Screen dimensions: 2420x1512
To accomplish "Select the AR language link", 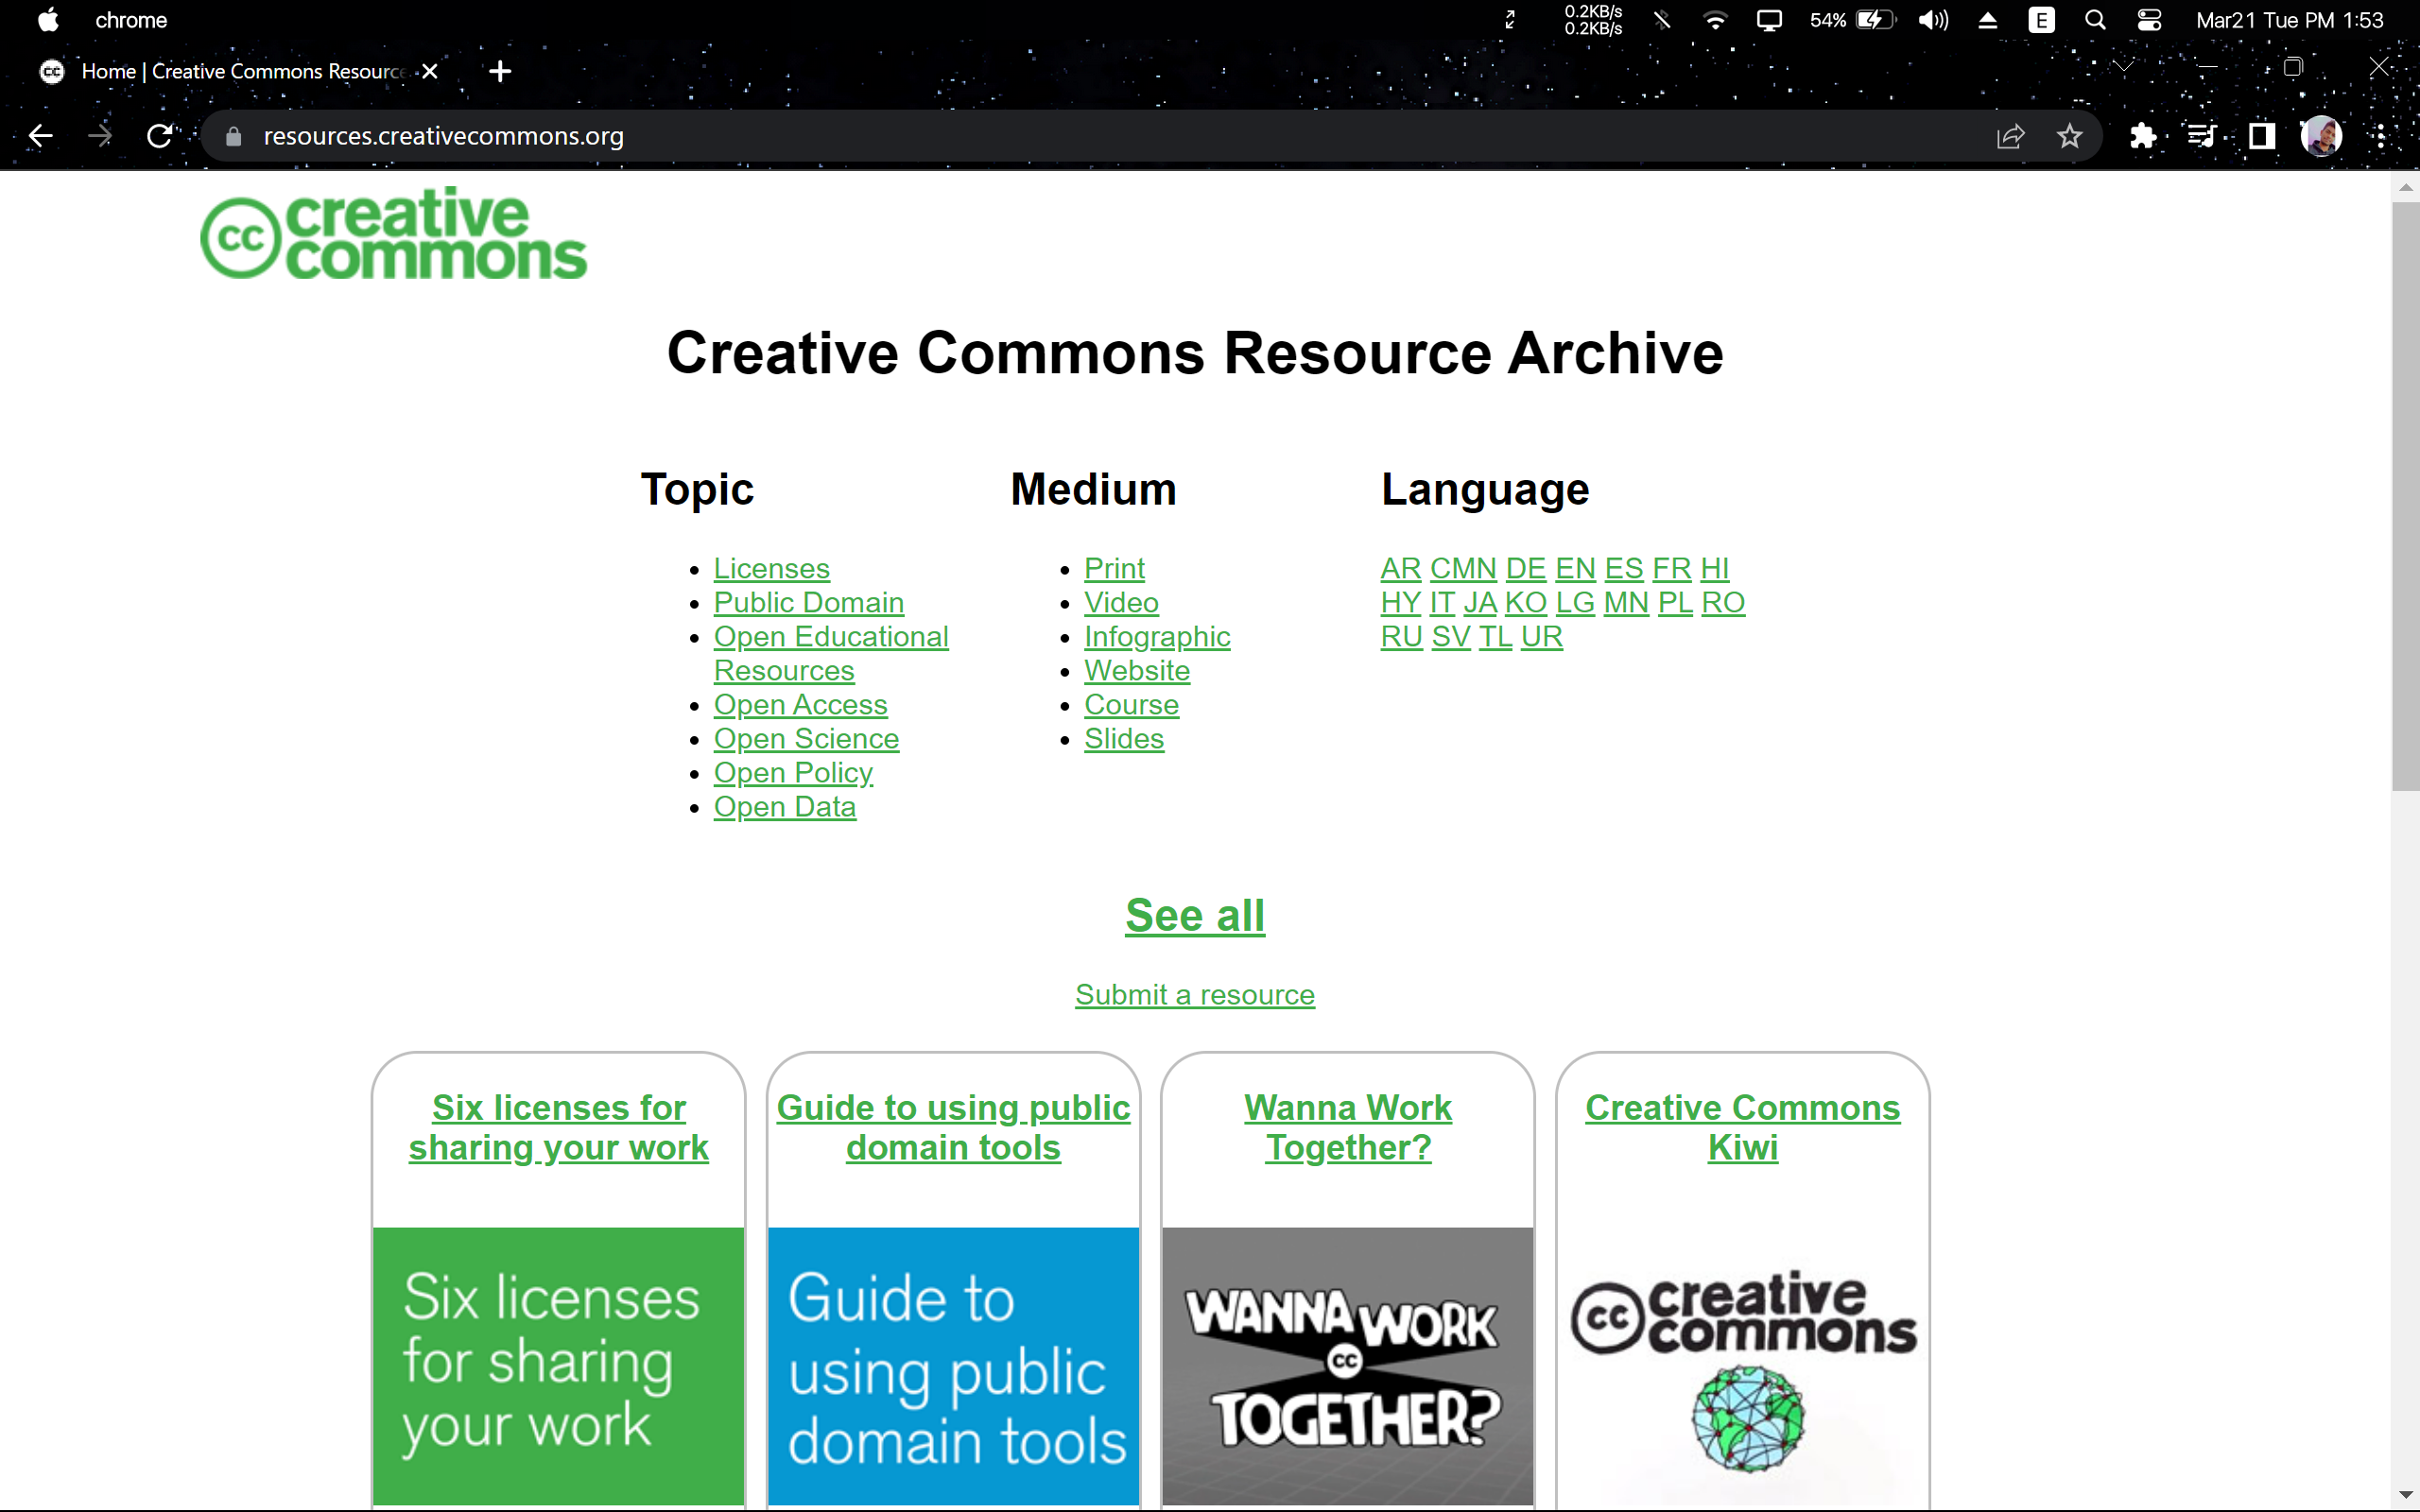I will [x=1400, y=568].
